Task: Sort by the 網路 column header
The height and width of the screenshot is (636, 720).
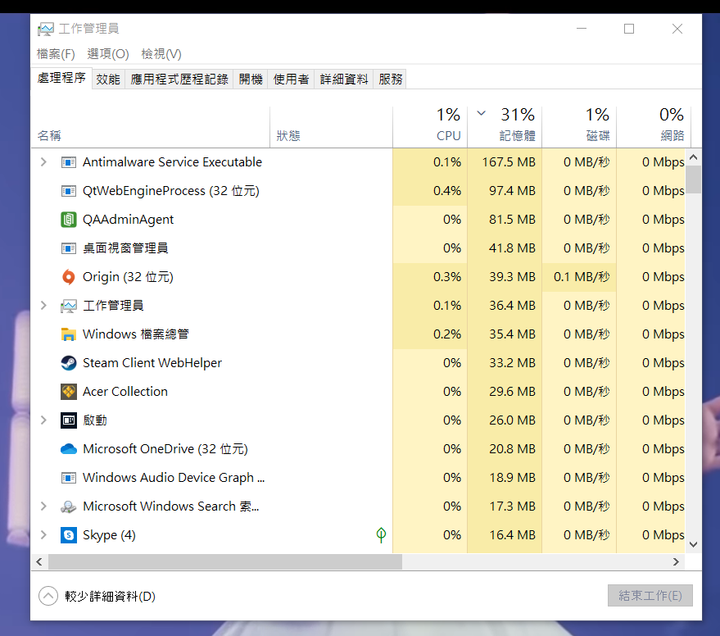Action: point(653,127)
